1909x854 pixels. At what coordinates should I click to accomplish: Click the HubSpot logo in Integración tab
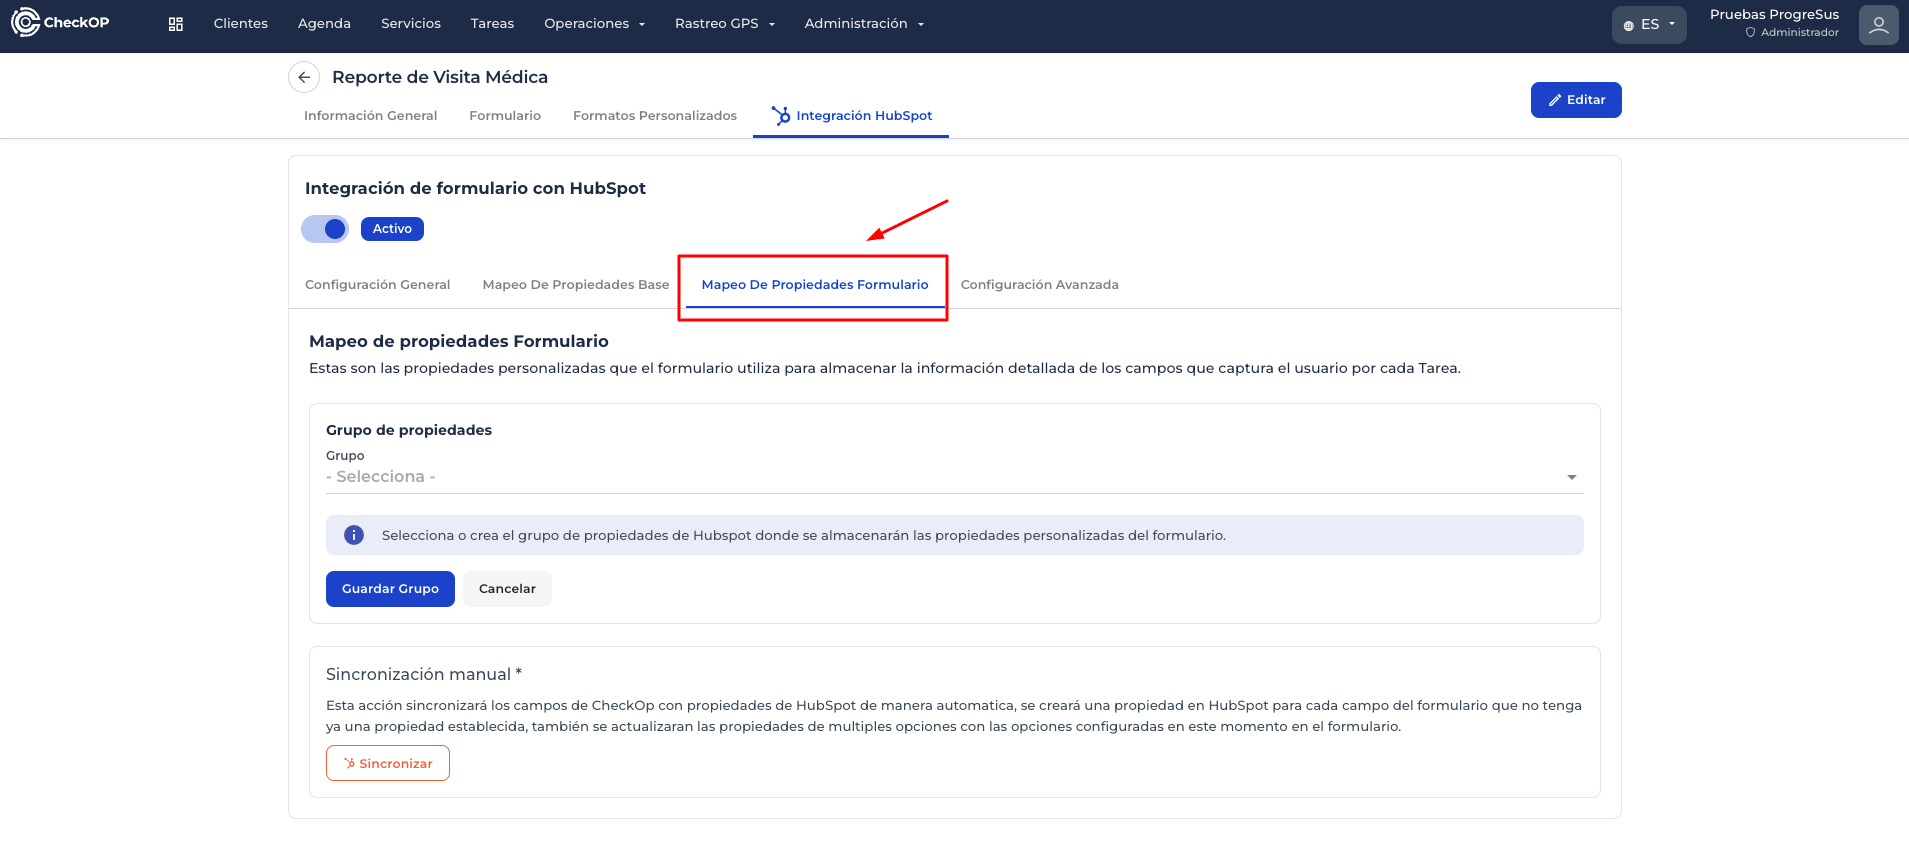coord(781,116)
